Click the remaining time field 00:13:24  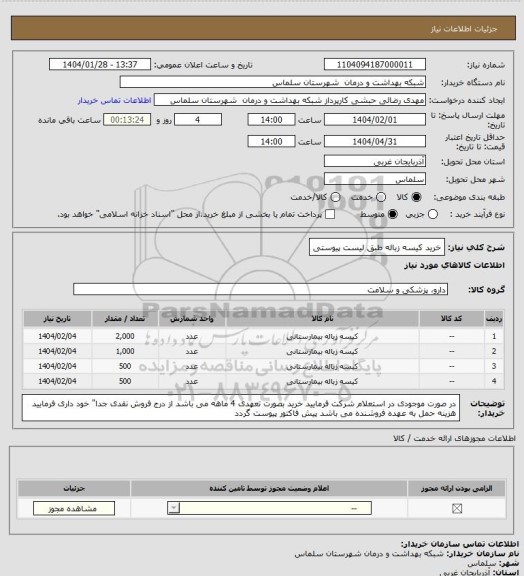127,120
